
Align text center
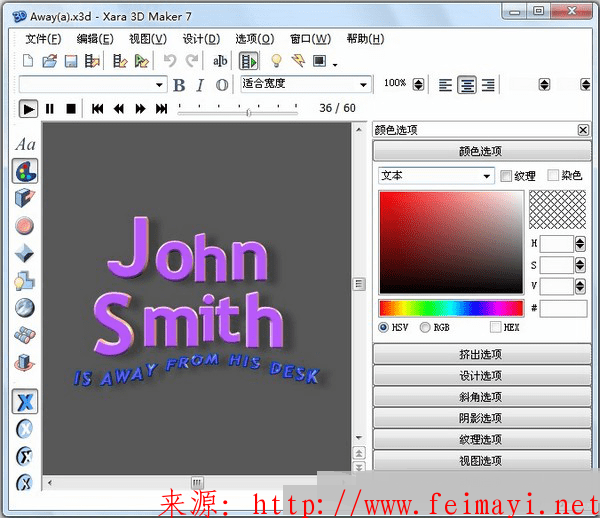[467, 85]
